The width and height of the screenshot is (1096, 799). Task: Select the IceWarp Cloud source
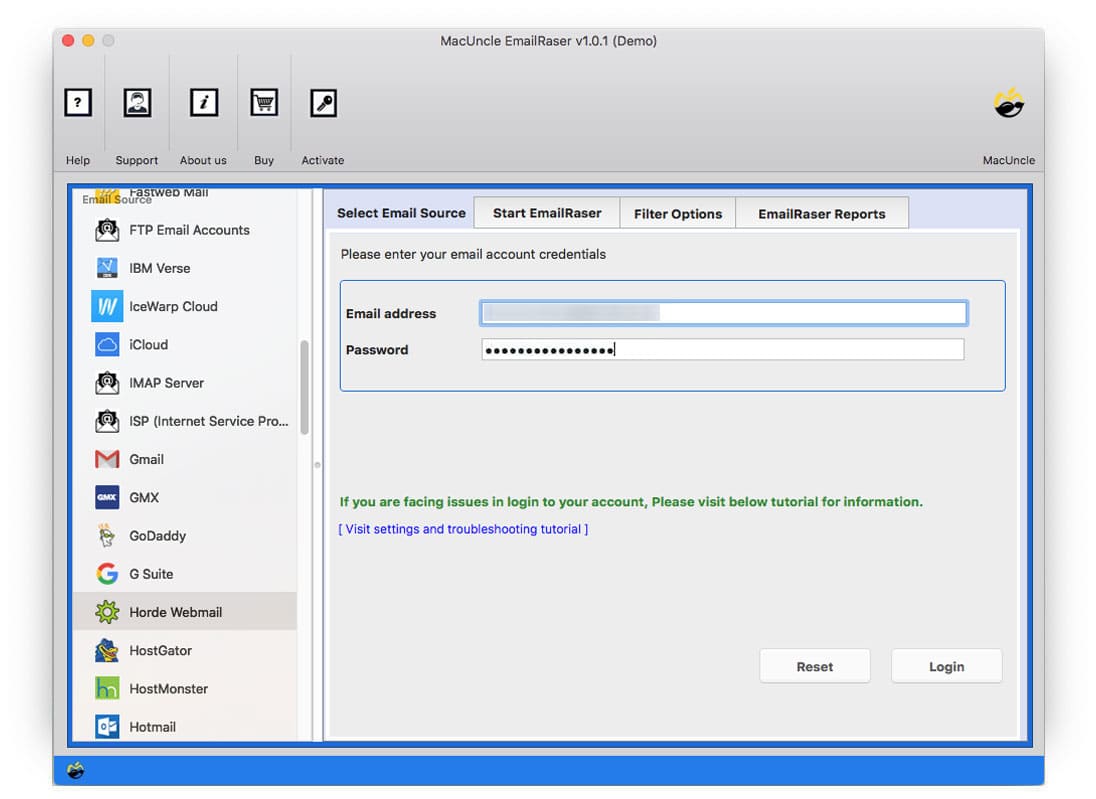tap(107, 306)
